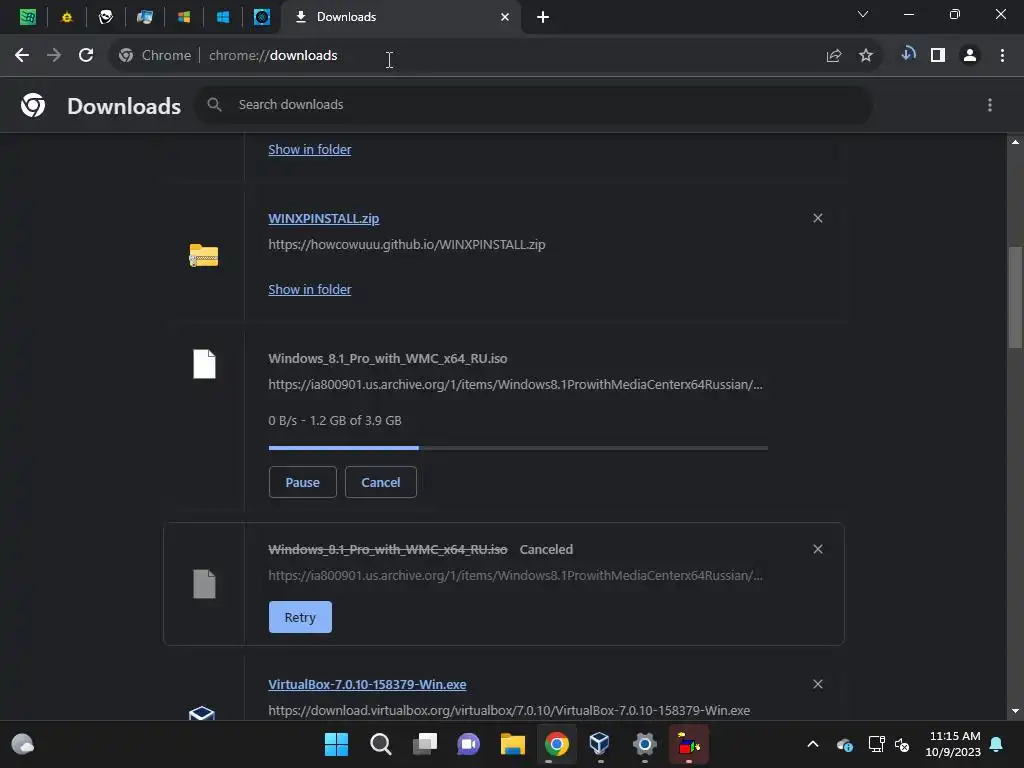Click the scrollbar down arrow
1024x768 pixels.
[1015, 711]
